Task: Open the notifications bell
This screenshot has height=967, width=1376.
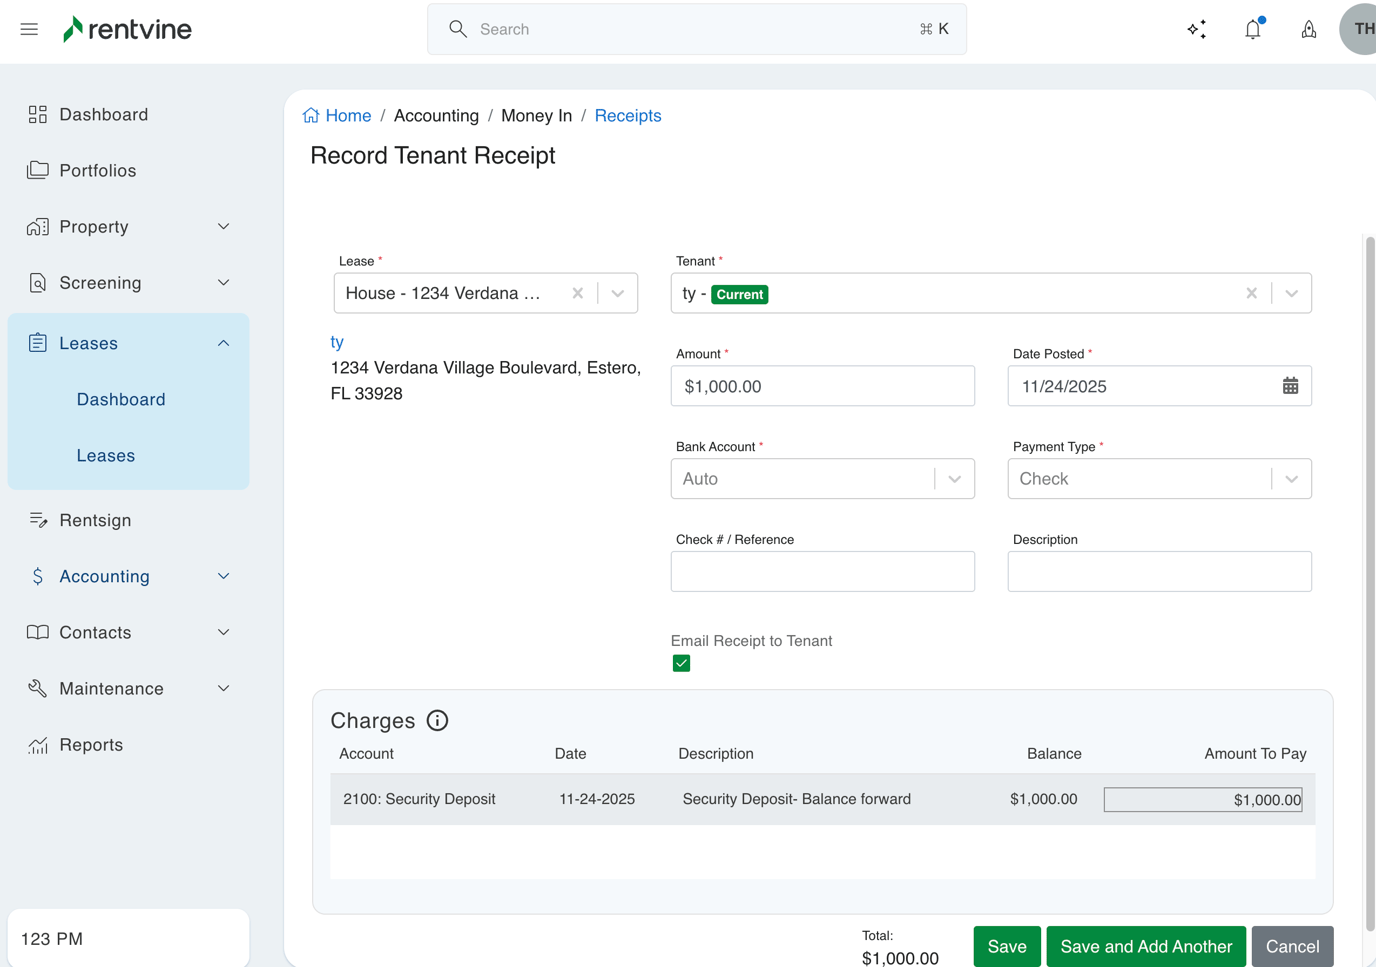Action: (x=1252, y=29)
